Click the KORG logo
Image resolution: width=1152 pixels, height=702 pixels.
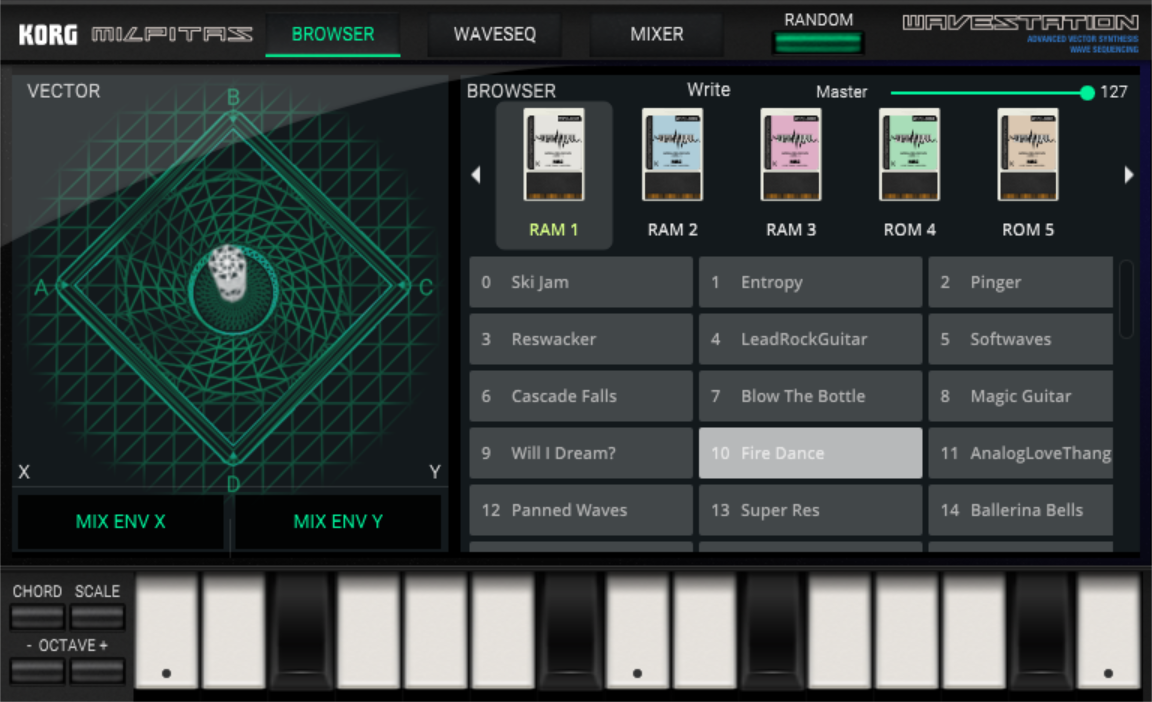48,35
